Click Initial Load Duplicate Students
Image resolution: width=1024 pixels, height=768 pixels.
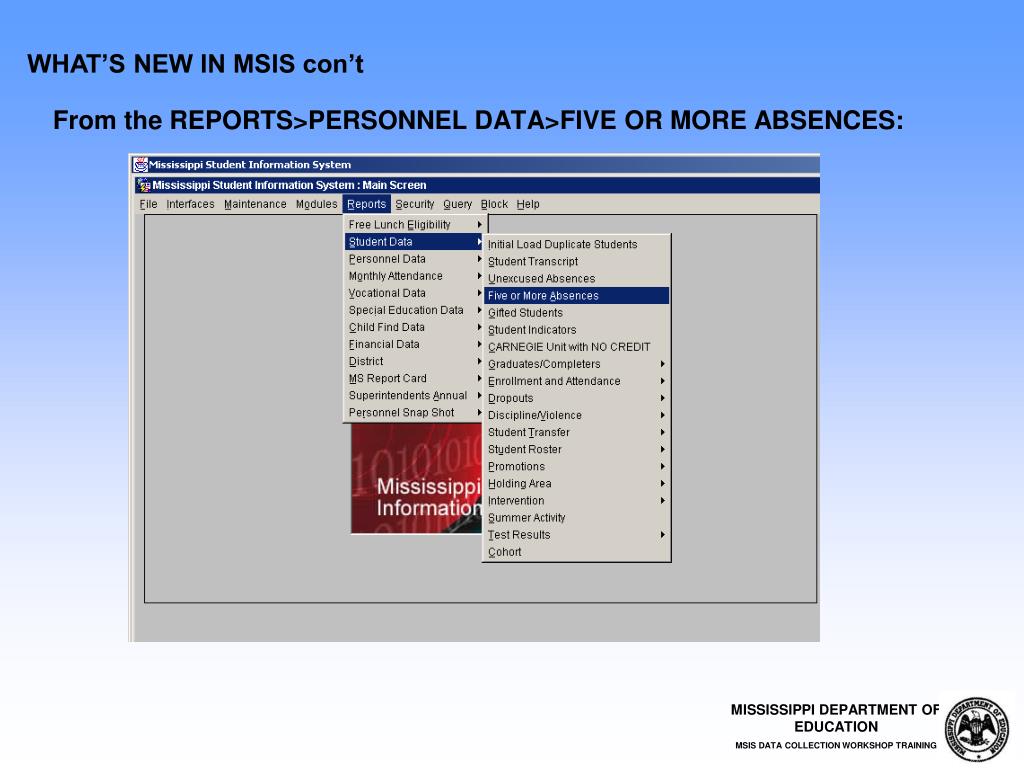(577, 244)
